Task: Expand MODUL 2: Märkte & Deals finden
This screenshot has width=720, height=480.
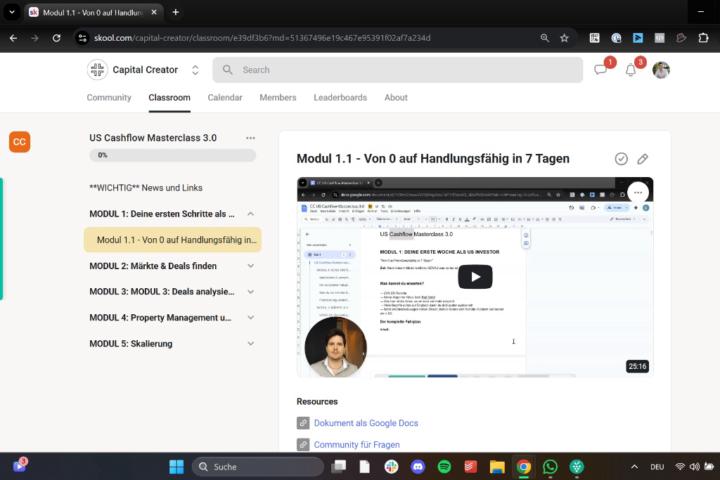Action: (251, 266)
